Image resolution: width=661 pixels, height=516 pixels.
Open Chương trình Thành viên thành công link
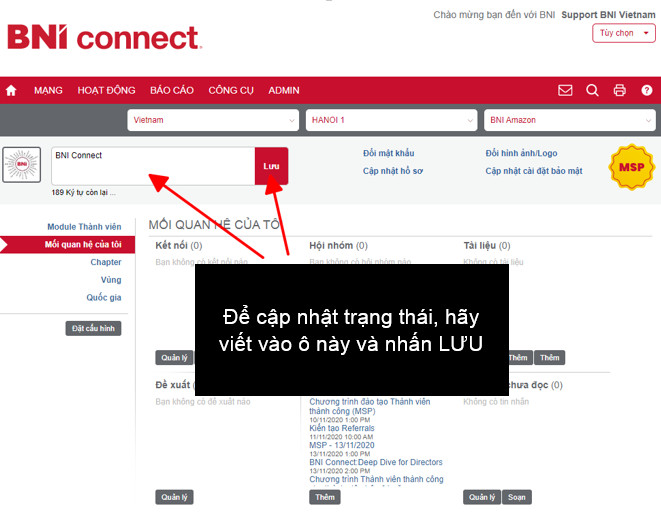click(x=376, y=479)
